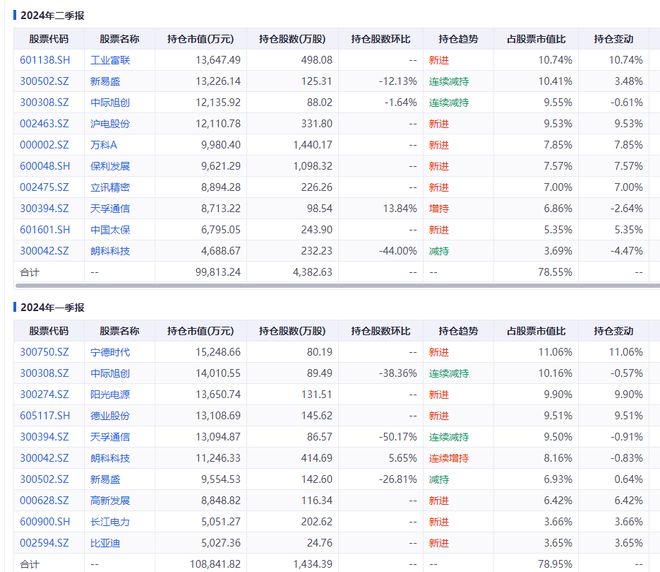The height and width of the screenshot is (572, 660).
Task: Click 持仓趋势 header in Q1 table
Action: pyautogui.click(x=458, y=331)
